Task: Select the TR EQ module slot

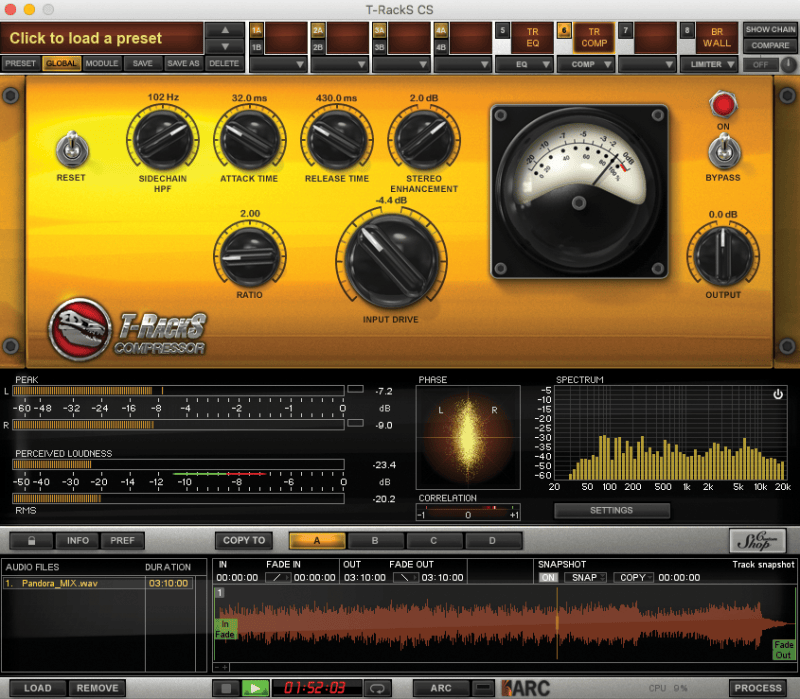Action: point(532,38)
